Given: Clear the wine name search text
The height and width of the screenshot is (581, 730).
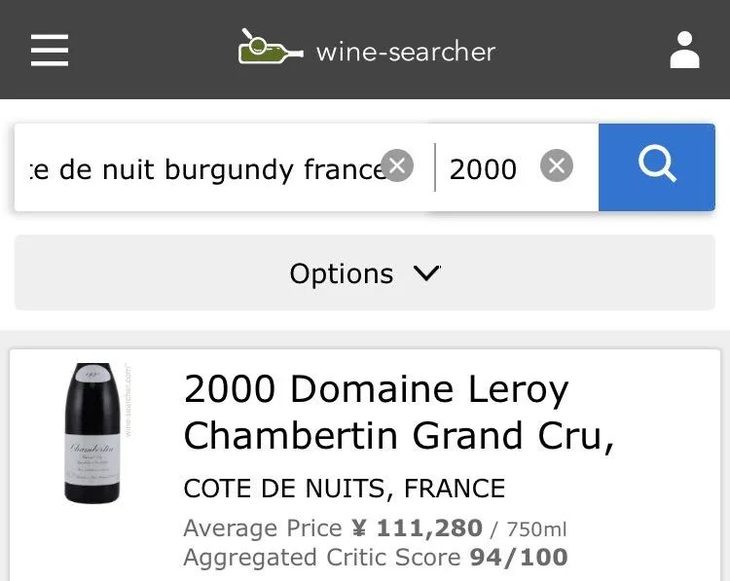Looking at the screenshot, I should 397,165.
